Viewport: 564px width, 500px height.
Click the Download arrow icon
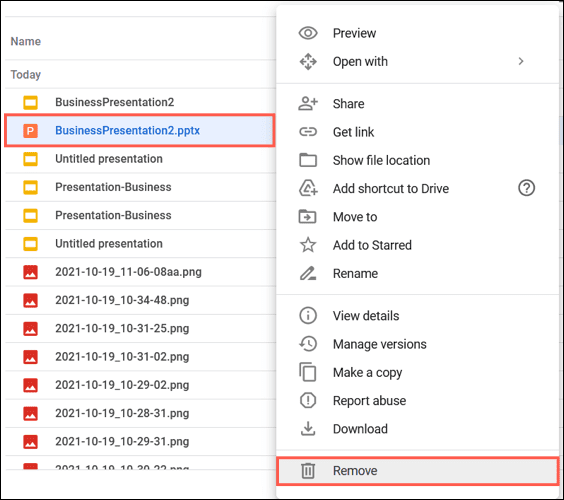coord(308,429)
